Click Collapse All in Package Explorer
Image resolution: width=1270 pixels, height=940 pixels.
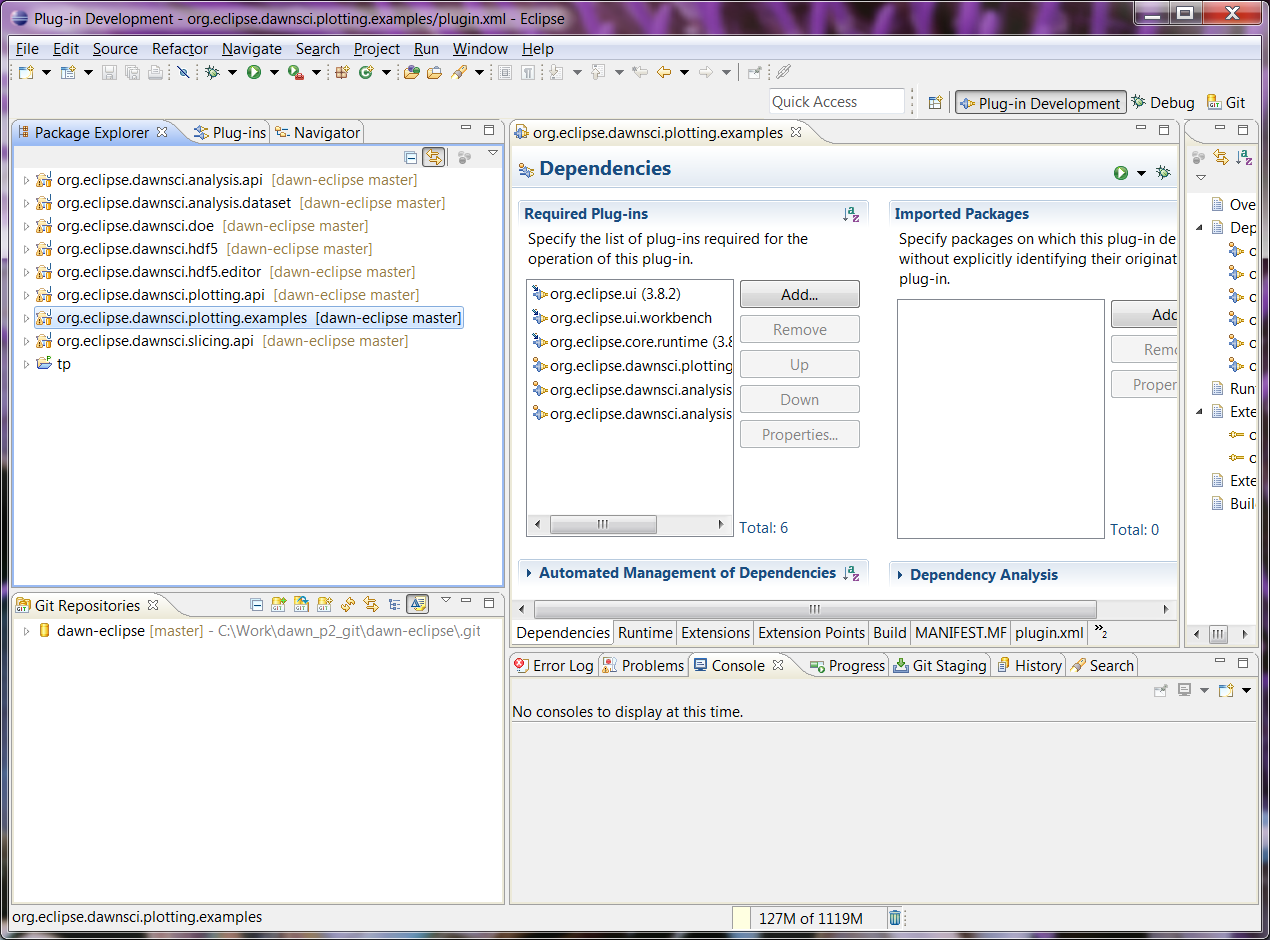[411, 157]
